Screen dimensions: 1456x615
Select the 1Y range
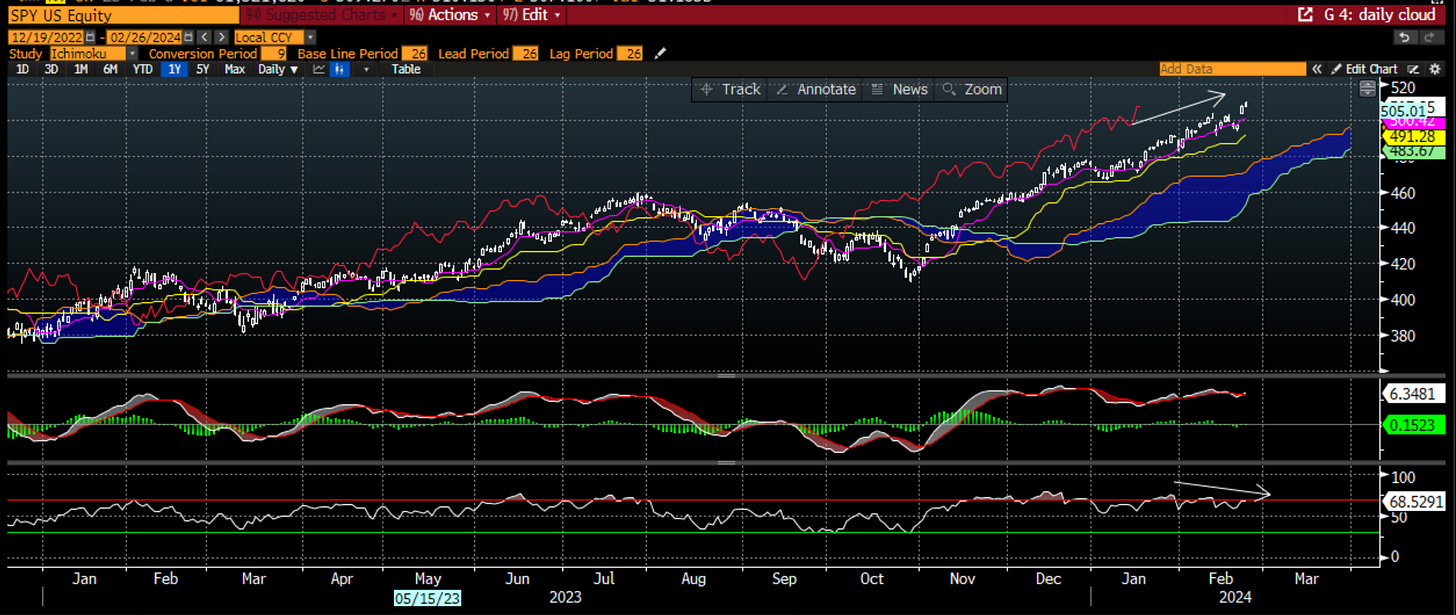click(x=175, y=69)
